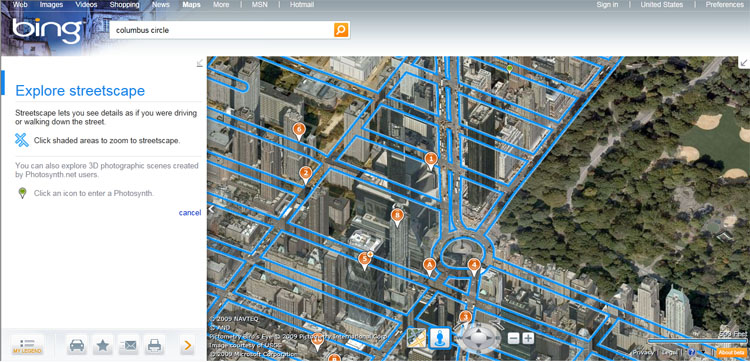Image resolution: width=750 pixels, height=362 pixels.
Task: Select map pin number 4
Action: pyautogui.click(x=474, y=267)
